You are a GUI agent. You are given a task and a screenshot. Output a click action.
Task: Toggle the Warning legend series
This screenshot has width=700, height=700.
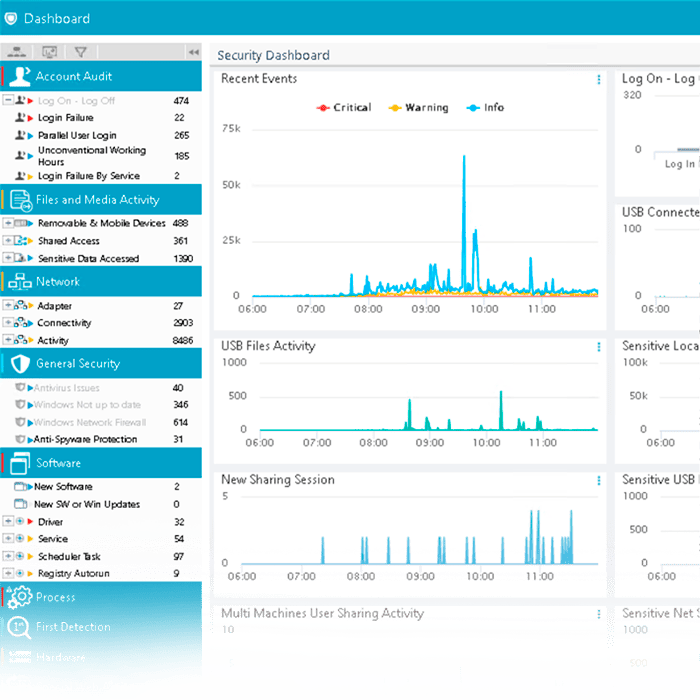pos(418,108)
